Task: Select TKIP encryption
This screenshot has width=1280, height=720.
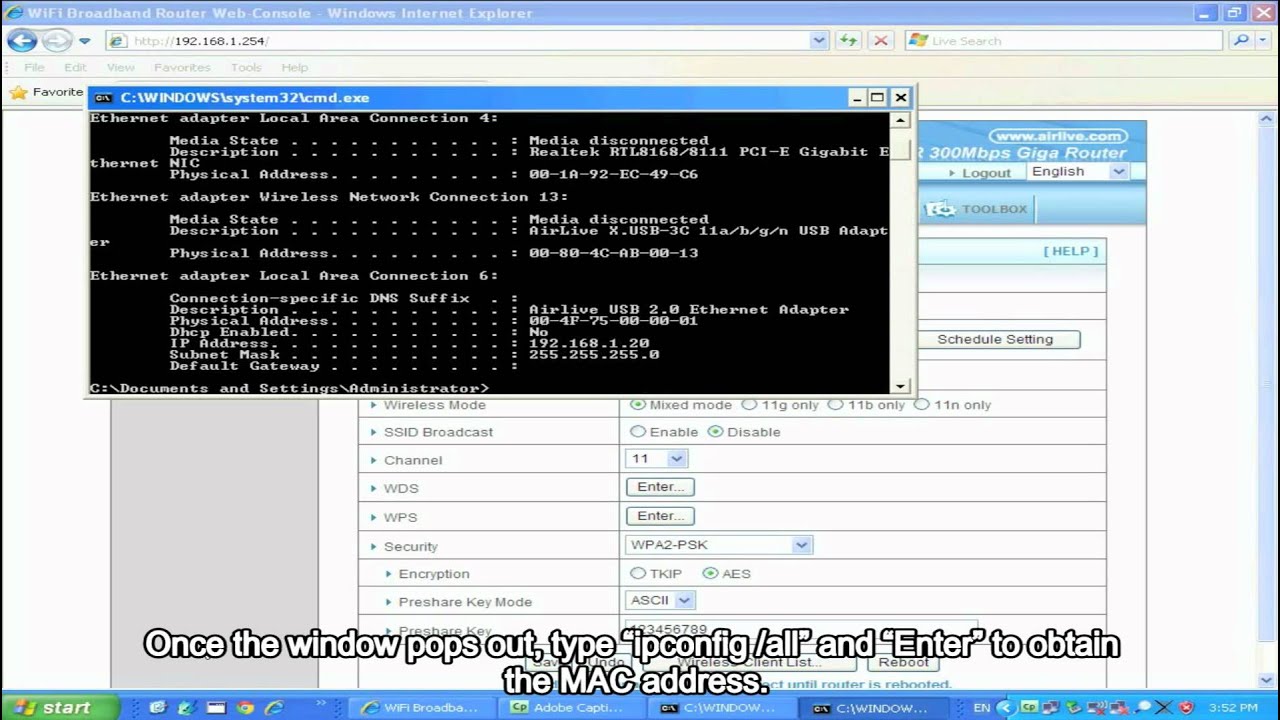Action: click(x=638, y=573)
